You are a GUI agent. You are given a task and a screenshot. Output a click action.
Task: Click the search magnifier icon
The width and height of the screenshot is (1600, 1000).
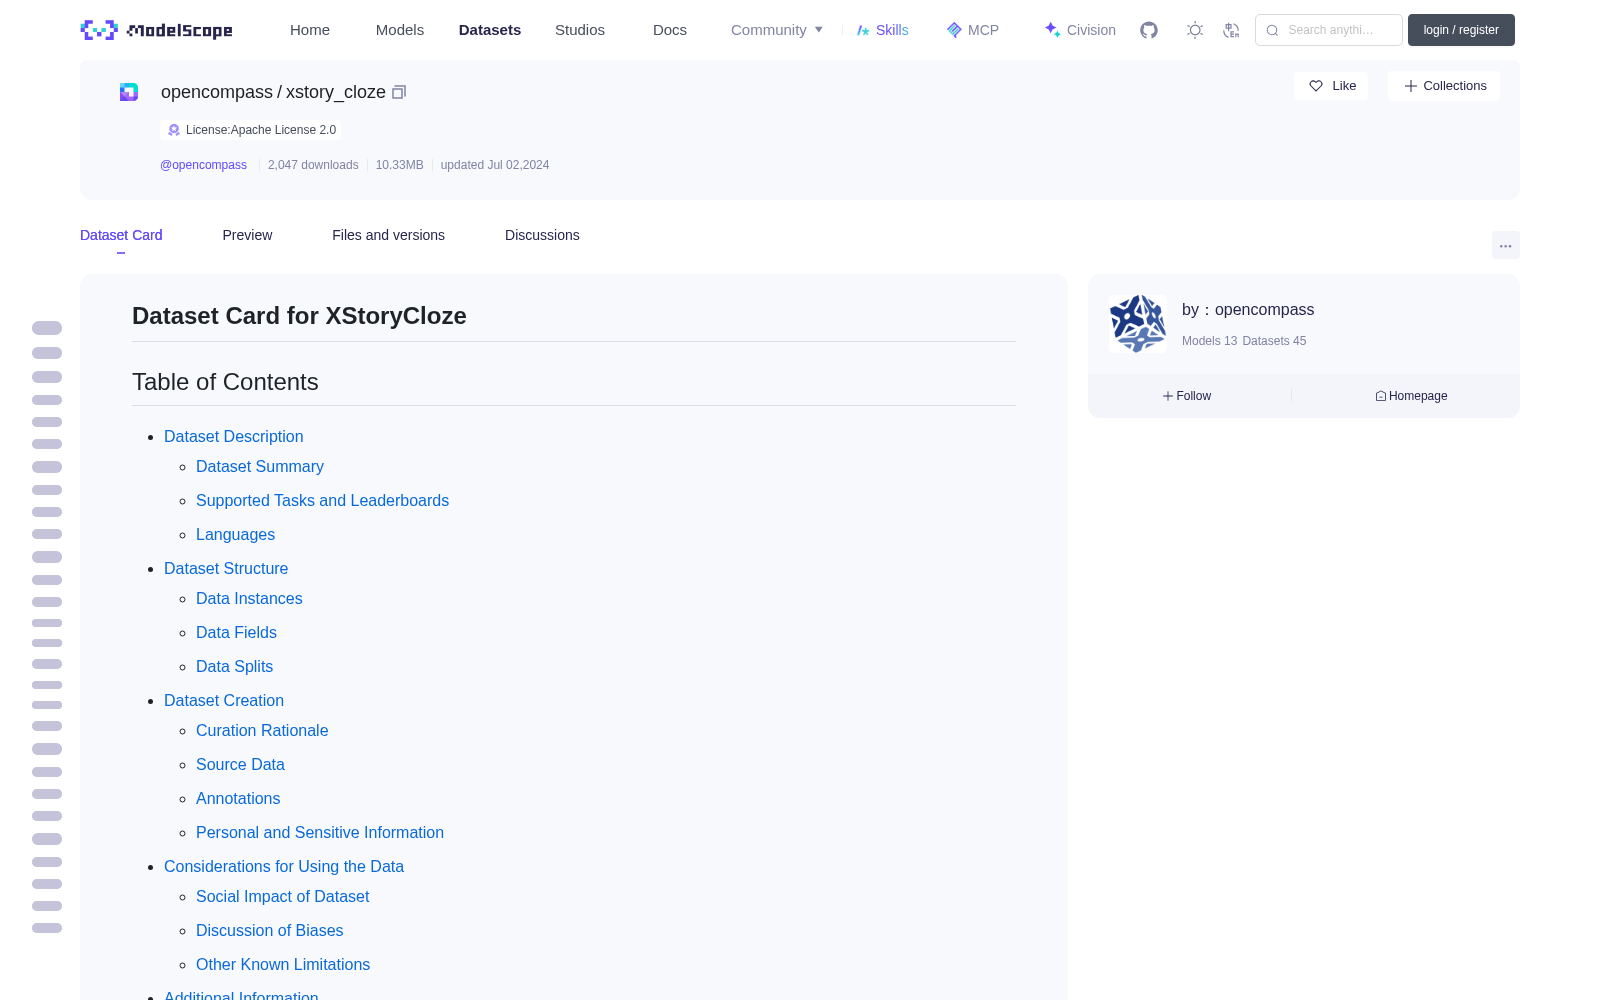pyautogui.click(x=1272, y=30)
